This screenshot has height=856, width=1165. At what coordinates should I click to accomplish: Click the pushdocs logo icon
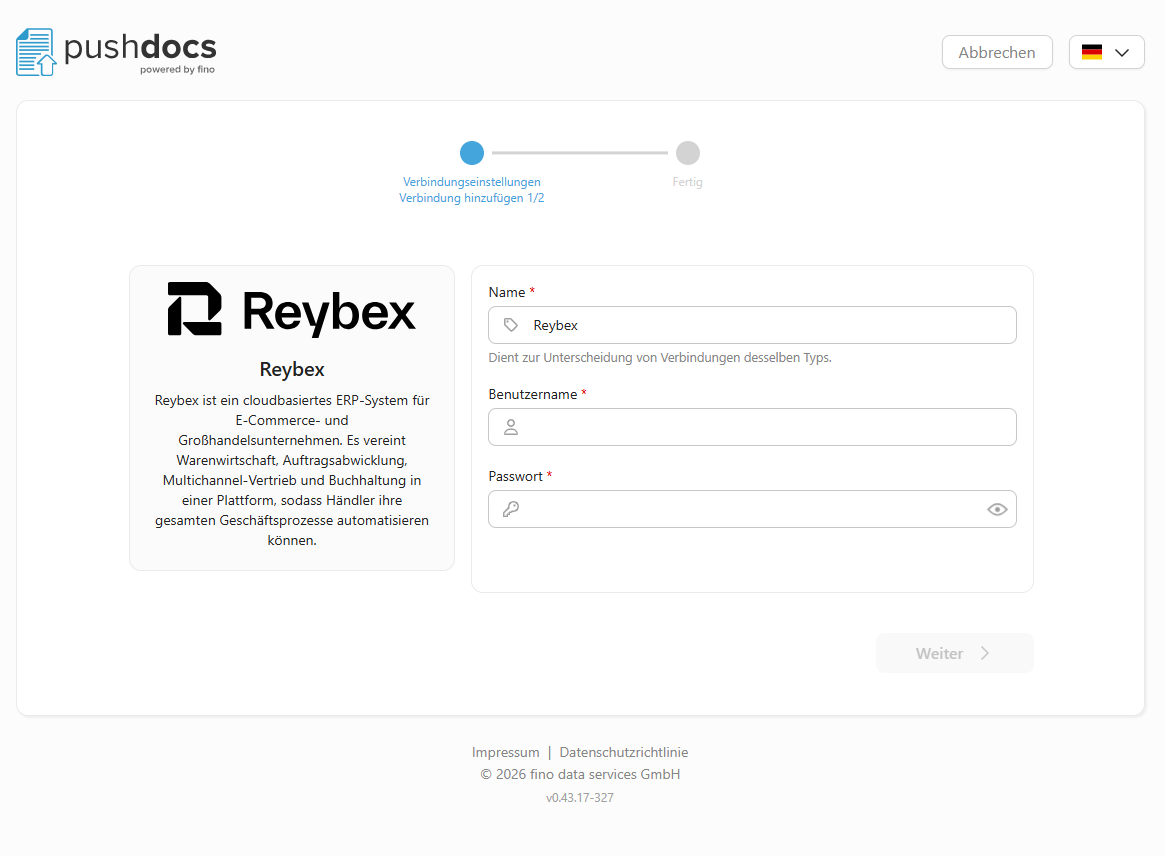click(36, 52)
